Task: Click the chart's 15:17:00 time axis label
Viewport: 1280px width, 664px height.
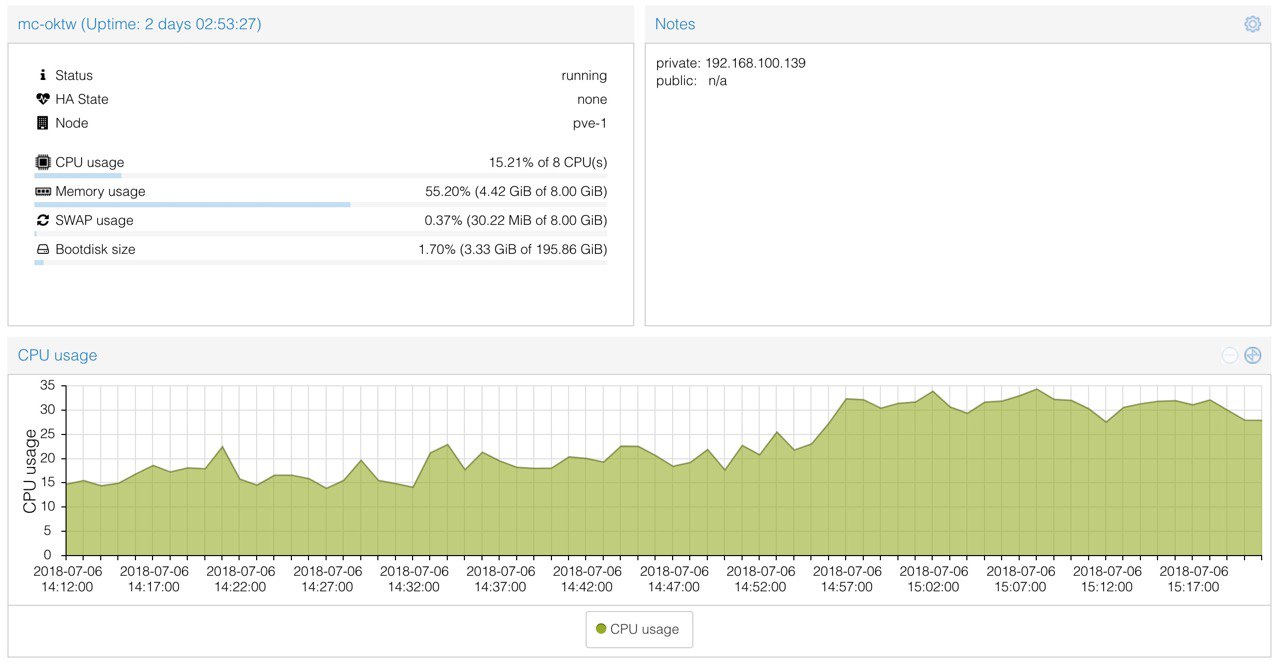Action: coord(1195,579)
